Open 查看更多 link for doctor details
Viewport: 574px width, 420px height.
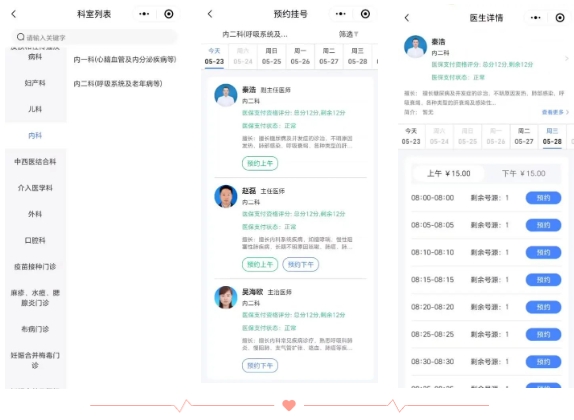pos(555,112)
